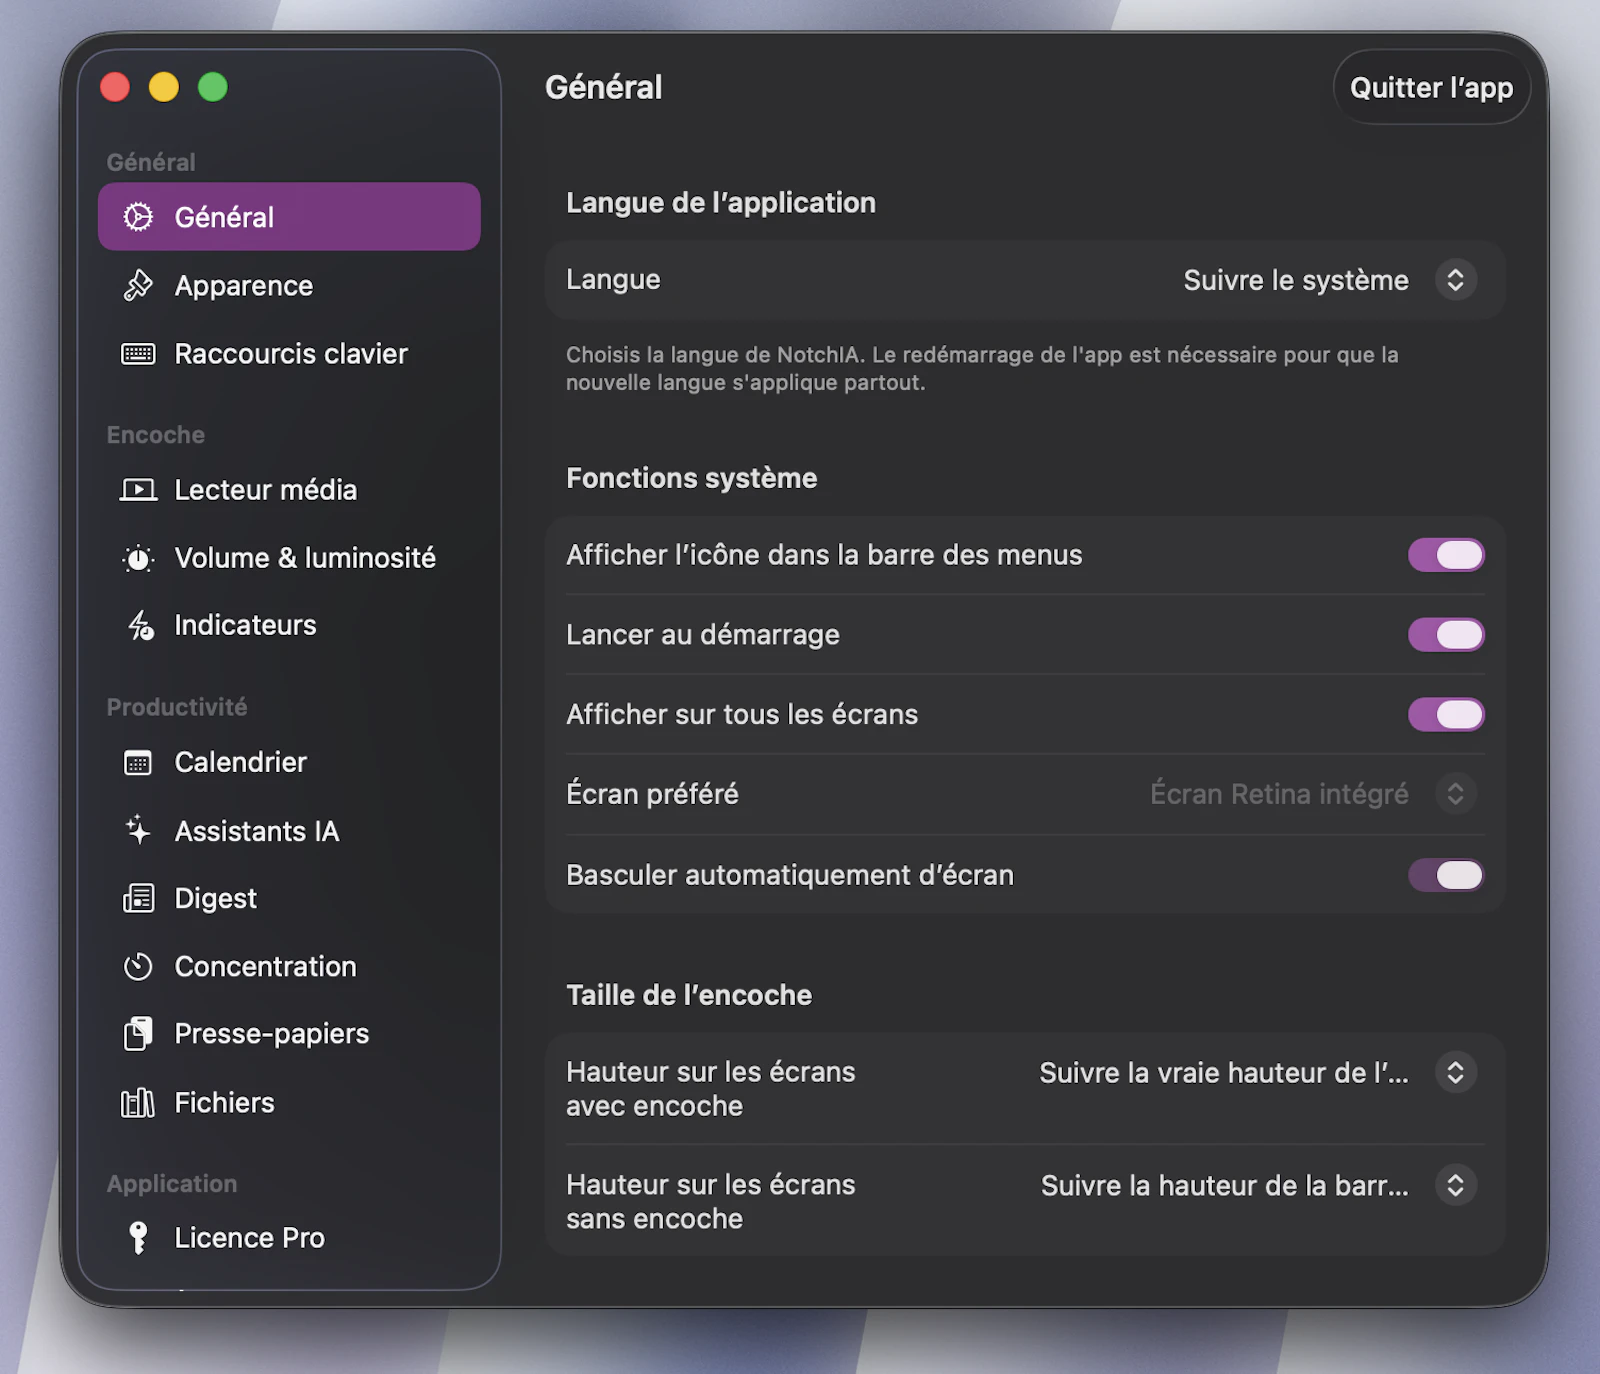Close the window with the red button

click(x=115, y=87)
